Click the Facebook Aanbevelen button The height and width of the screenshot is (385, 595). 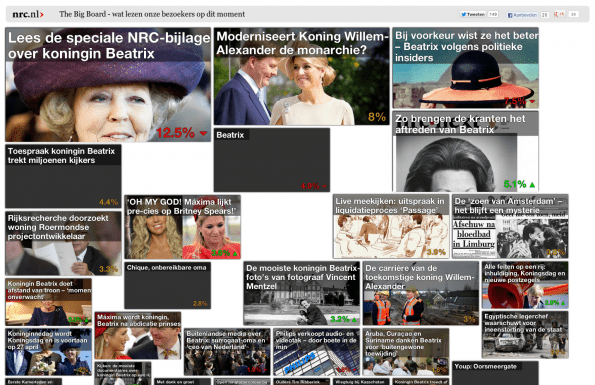point(523,15)
